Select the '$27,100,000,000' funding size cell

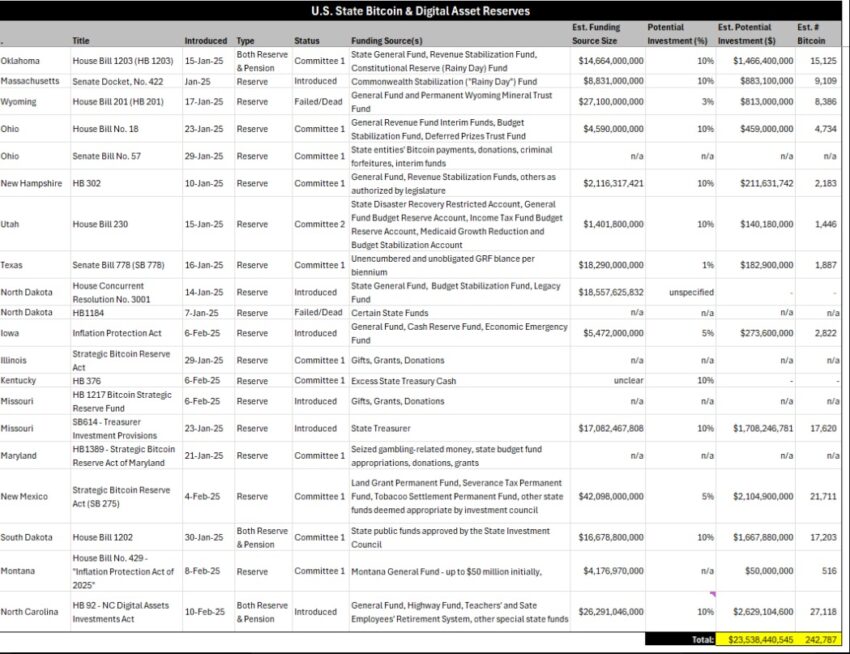(608, 101)
